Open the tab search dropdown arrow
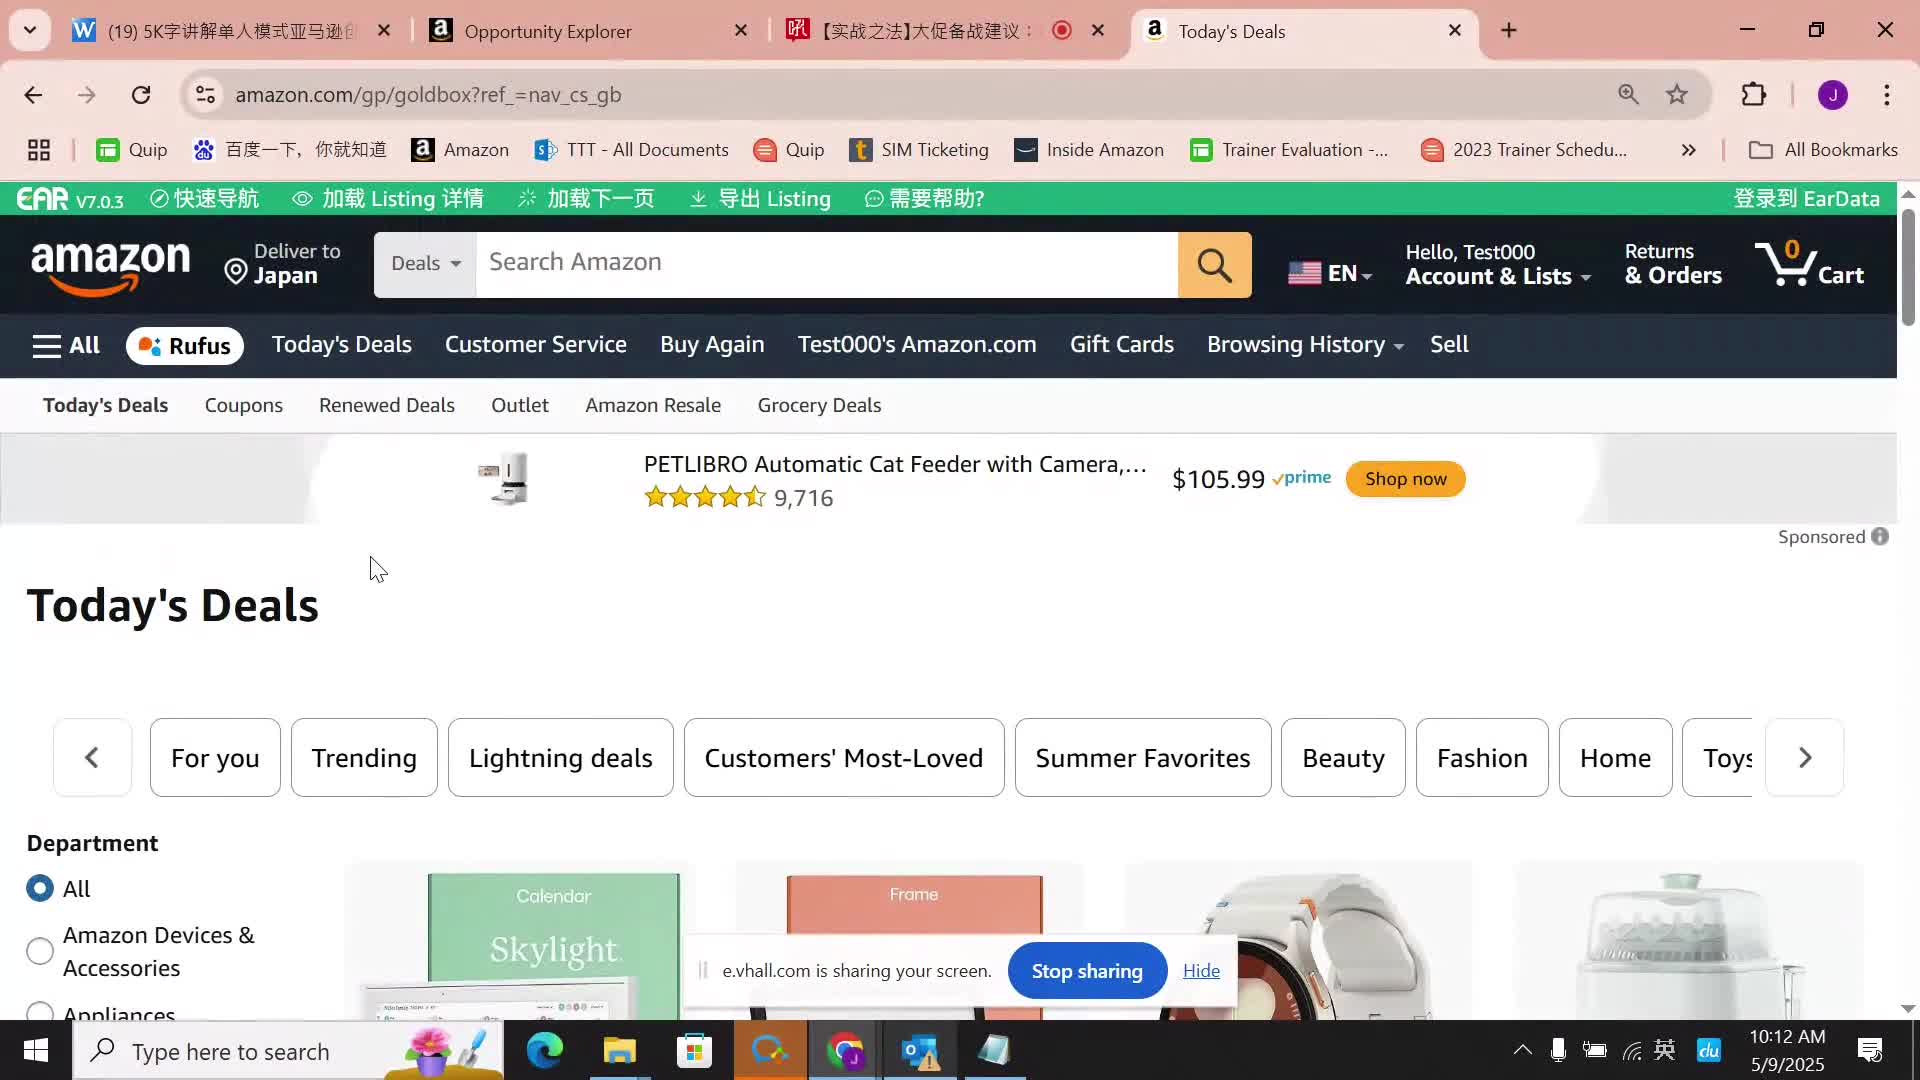The image size is (1920, 1080). click(30, 31)
